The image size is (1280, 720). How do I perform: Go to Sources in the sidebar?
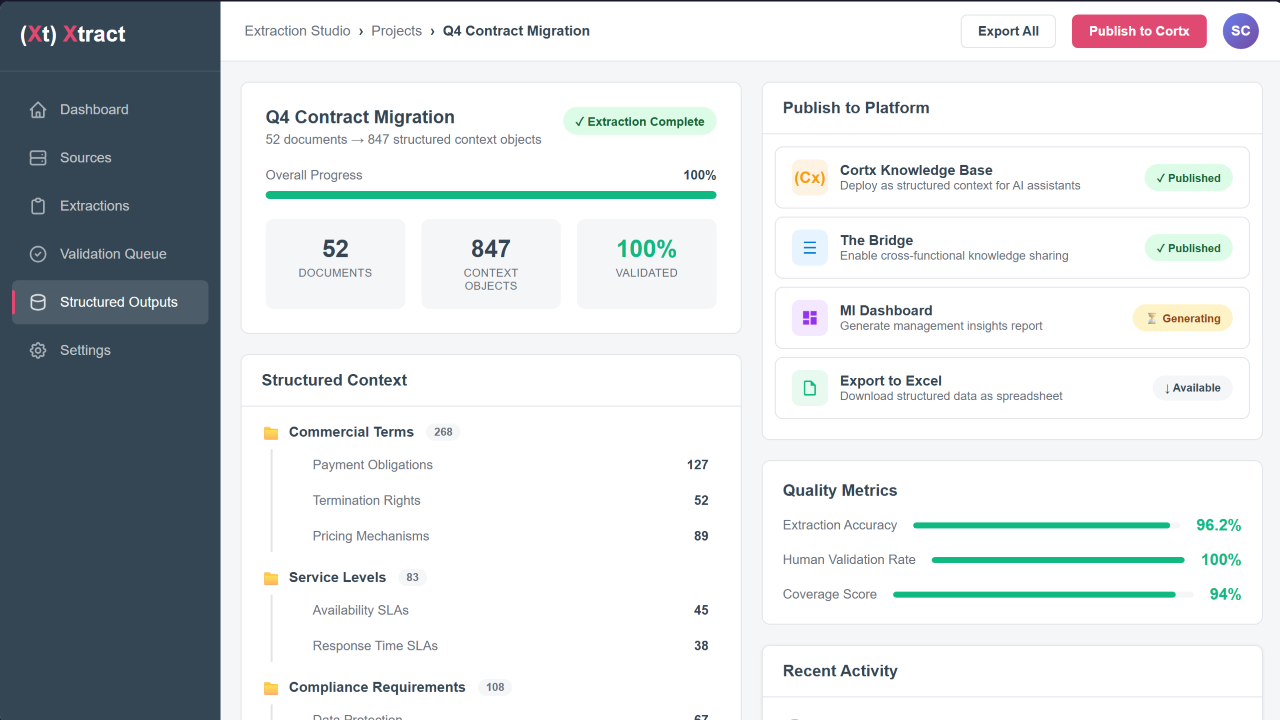(x=110, y=158)
